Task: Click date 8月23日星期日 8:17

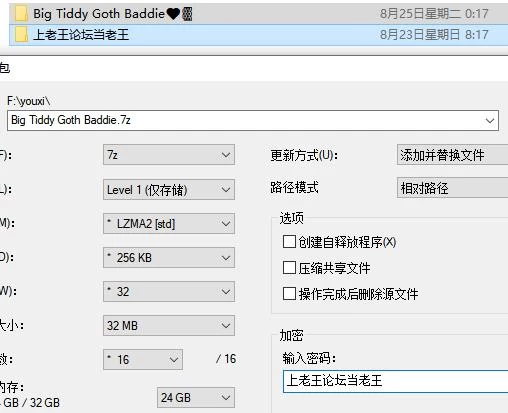Action: (x=434, y=35)
